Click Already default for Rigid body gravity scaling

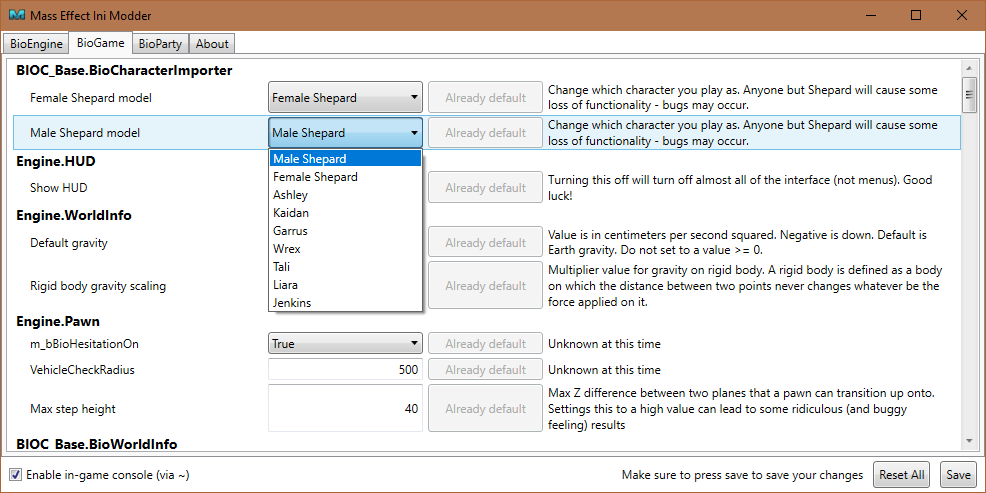(x=485, y=285)
